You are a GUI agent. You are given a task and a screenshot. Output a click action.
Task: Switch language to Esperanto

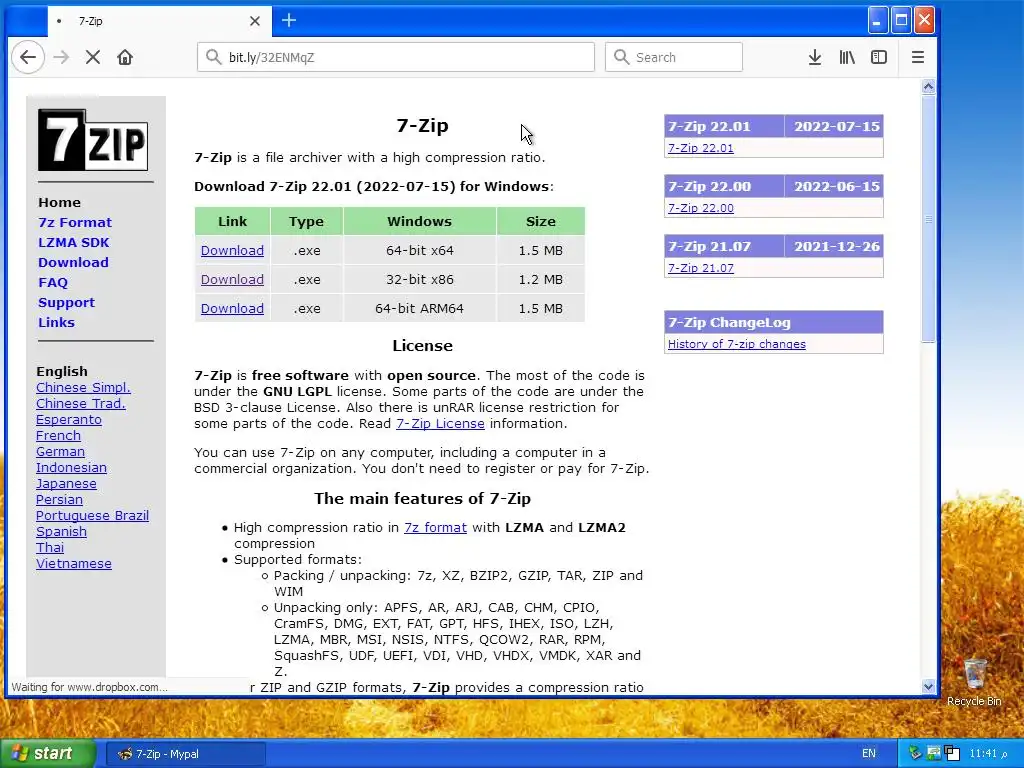(x=69, y=420)
